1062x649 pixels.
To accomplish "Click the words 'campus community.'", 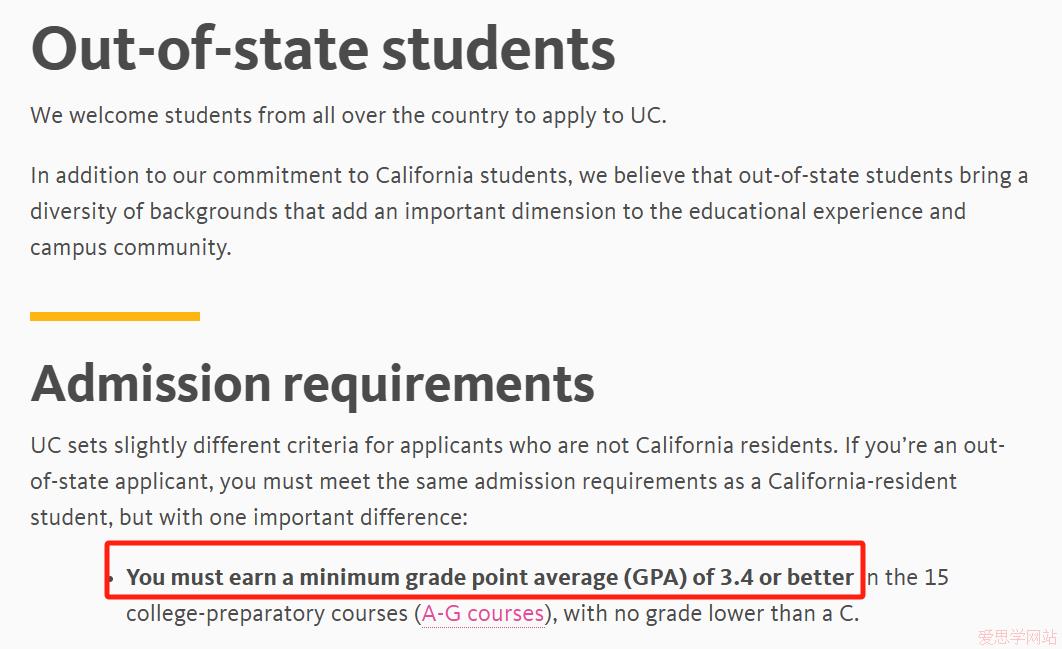I will click(x=131, y=248).
